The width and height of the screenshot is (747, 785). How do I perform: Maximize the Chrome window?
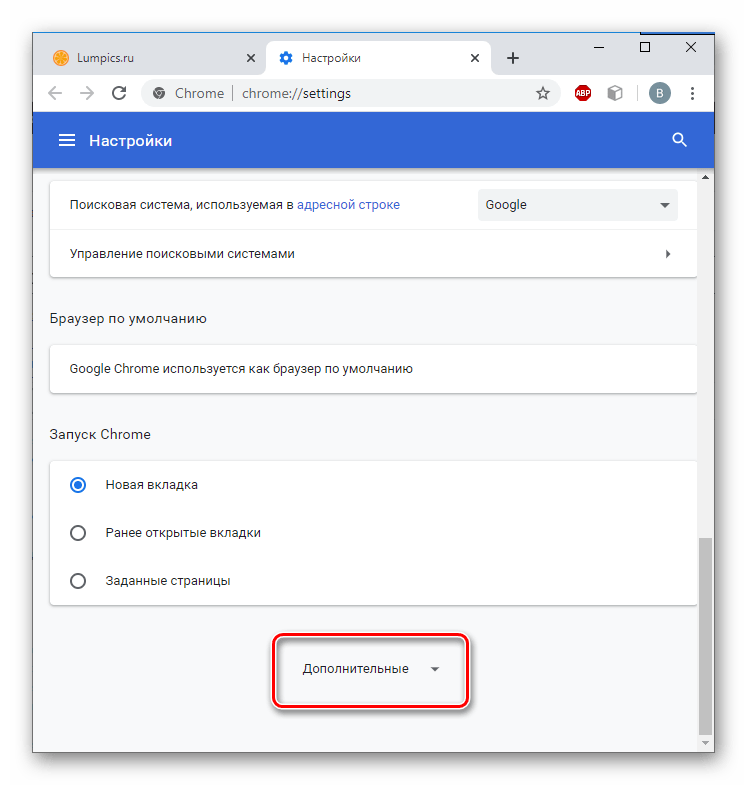tap(645, 47)
